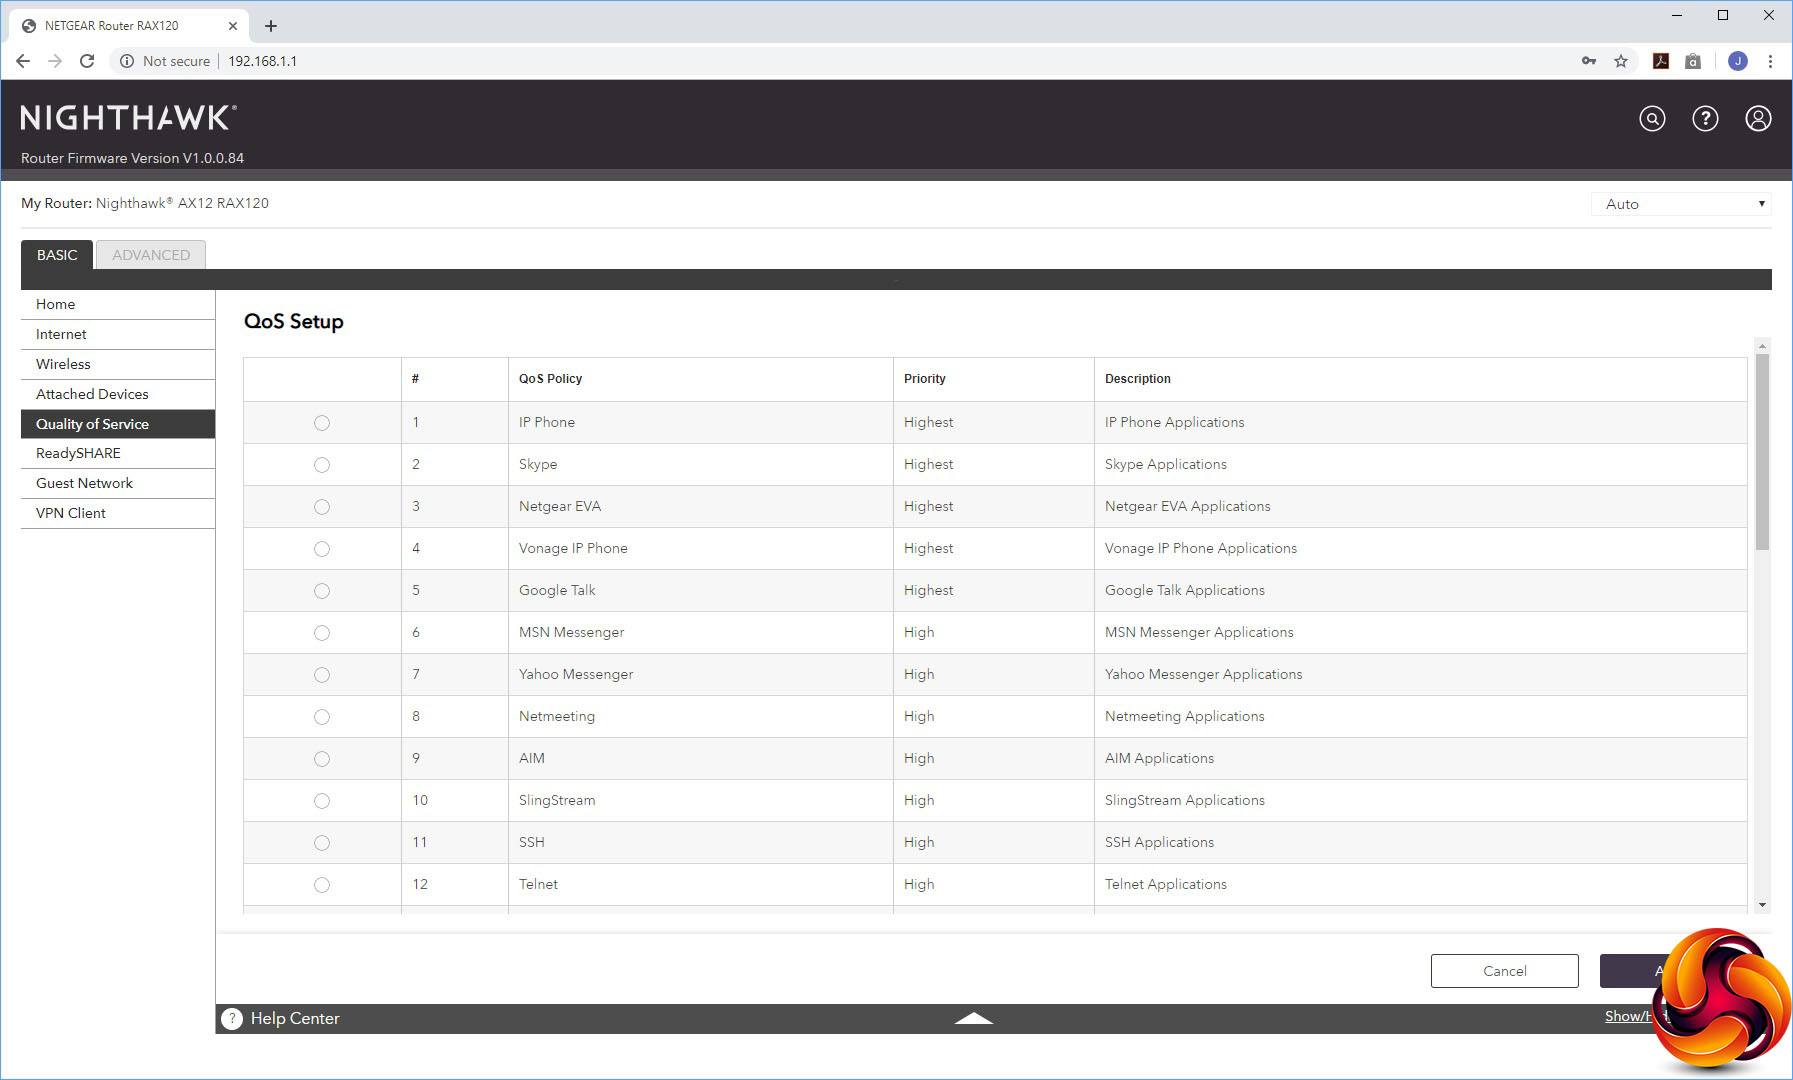Screen dimensions: 1793x1080
Task: Click the browser back arrow
Action: click(23, 61)
